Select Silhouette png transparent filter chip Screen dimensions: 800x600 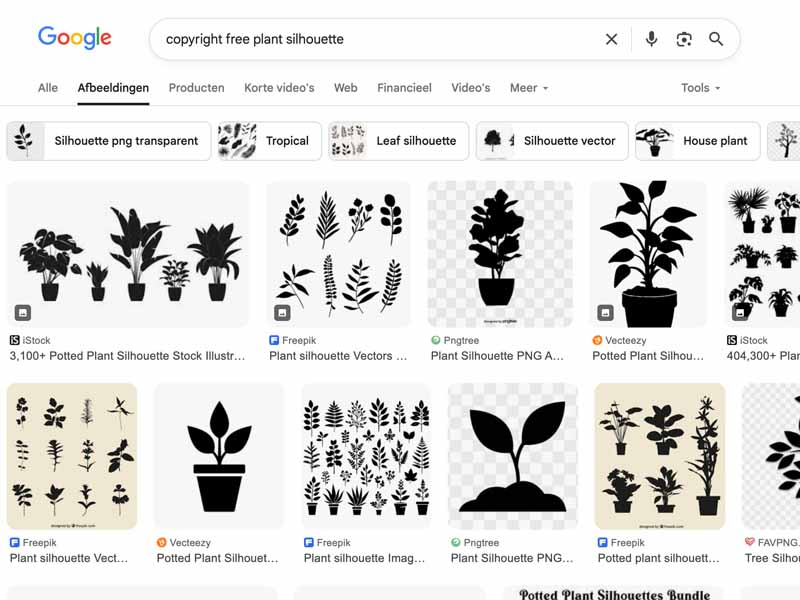(109, 141)
